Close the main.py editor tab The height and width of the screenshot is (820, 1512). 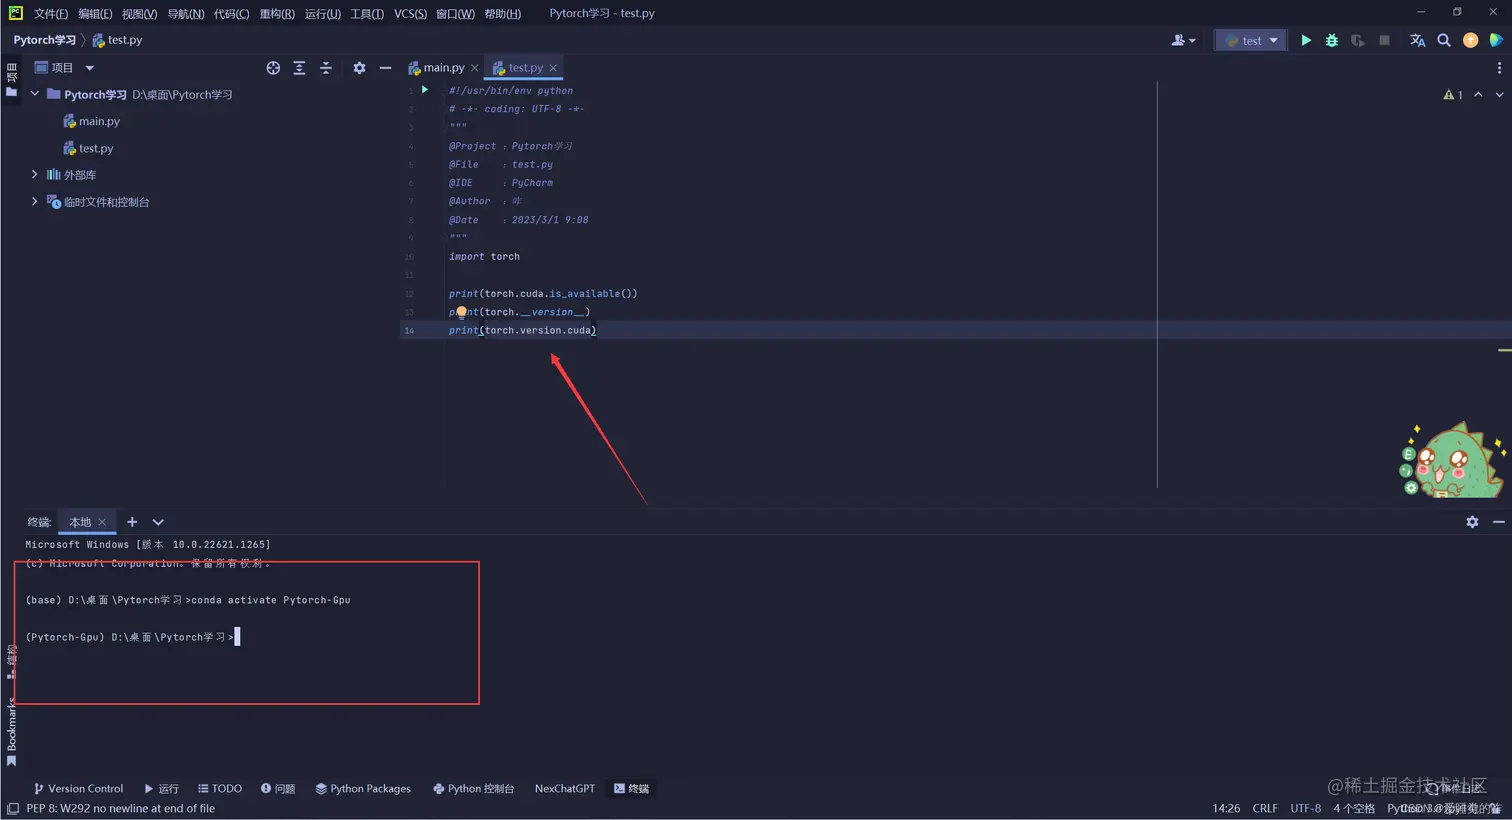[x=474, y=68]
